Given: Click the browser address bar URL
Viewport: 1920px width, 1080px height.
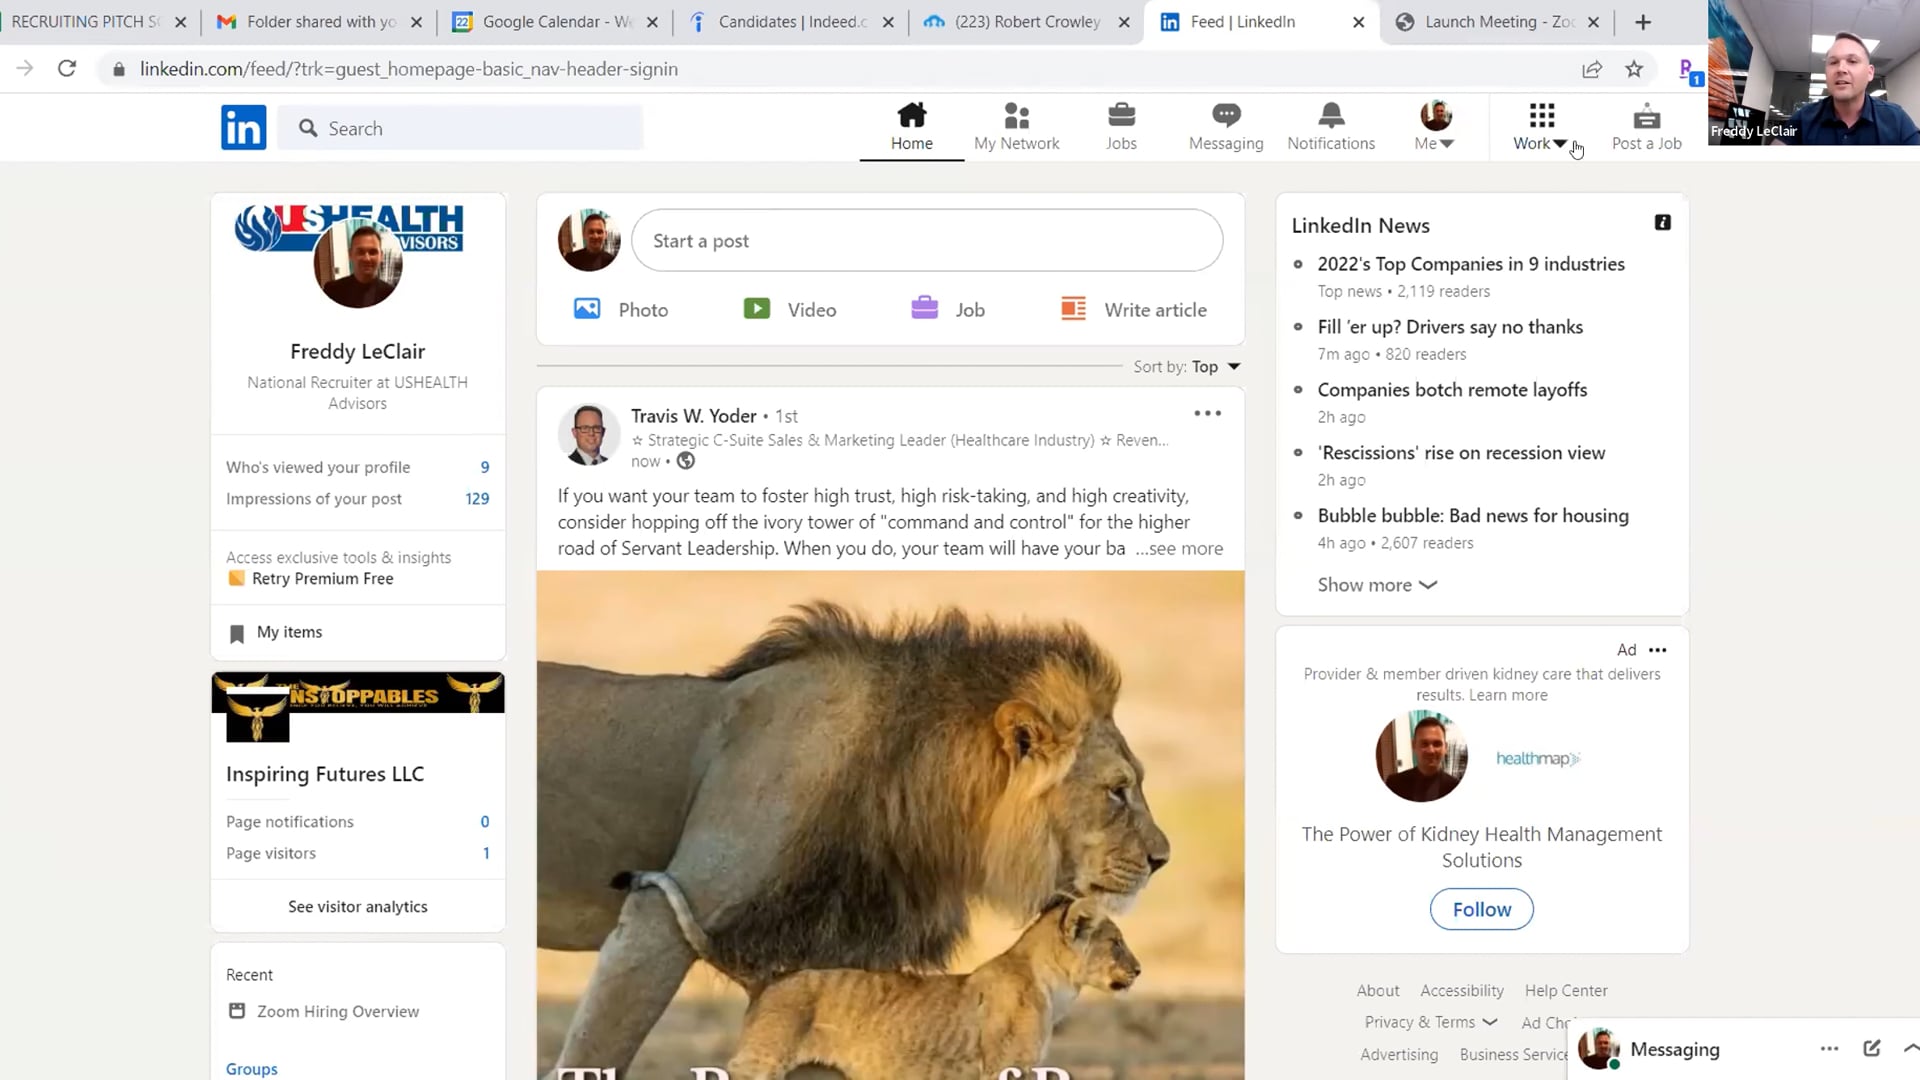Looking at the screenshot, I should (408, 69).
